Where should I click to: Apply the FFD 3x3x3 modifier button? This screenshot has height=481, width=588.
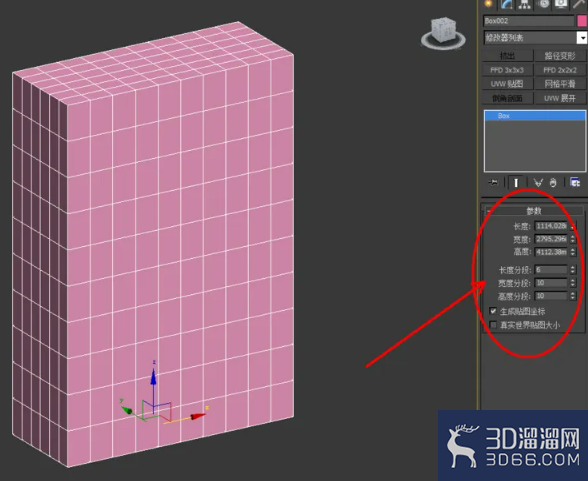click(x=507, y=70)
